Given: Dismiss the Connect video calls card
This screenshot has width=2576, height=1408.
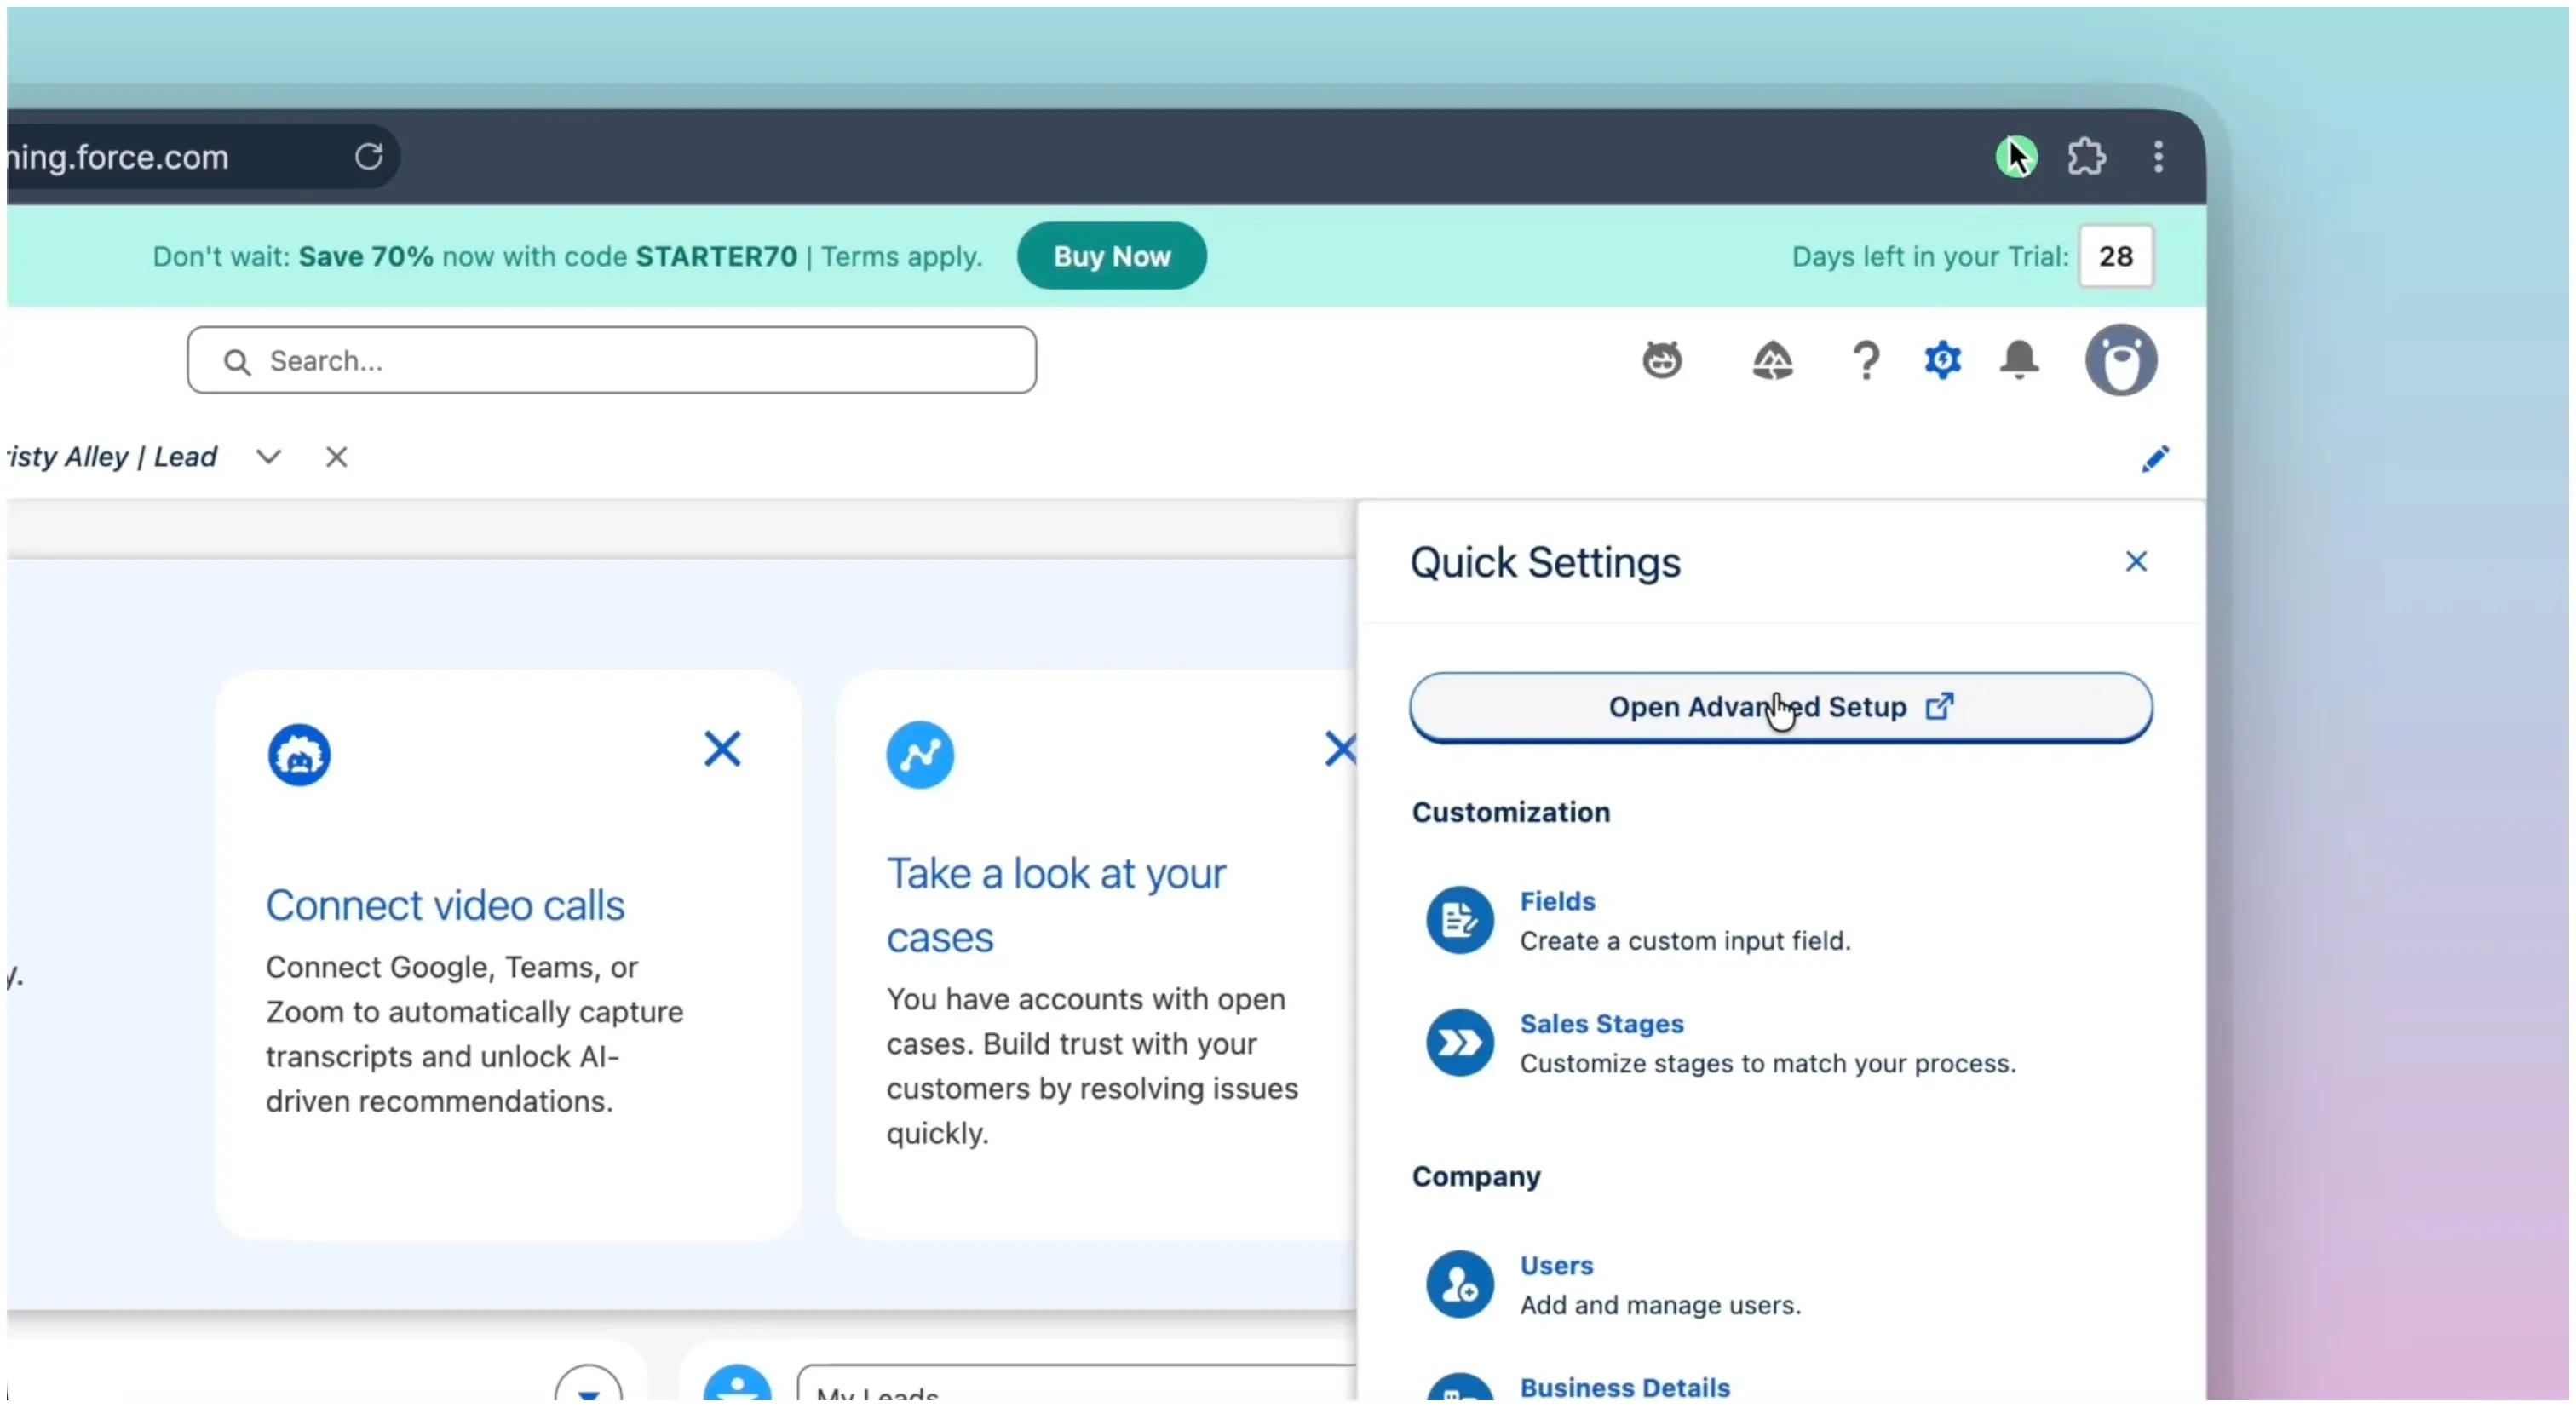Looking at the screenshot, I should tap(722, 749).
